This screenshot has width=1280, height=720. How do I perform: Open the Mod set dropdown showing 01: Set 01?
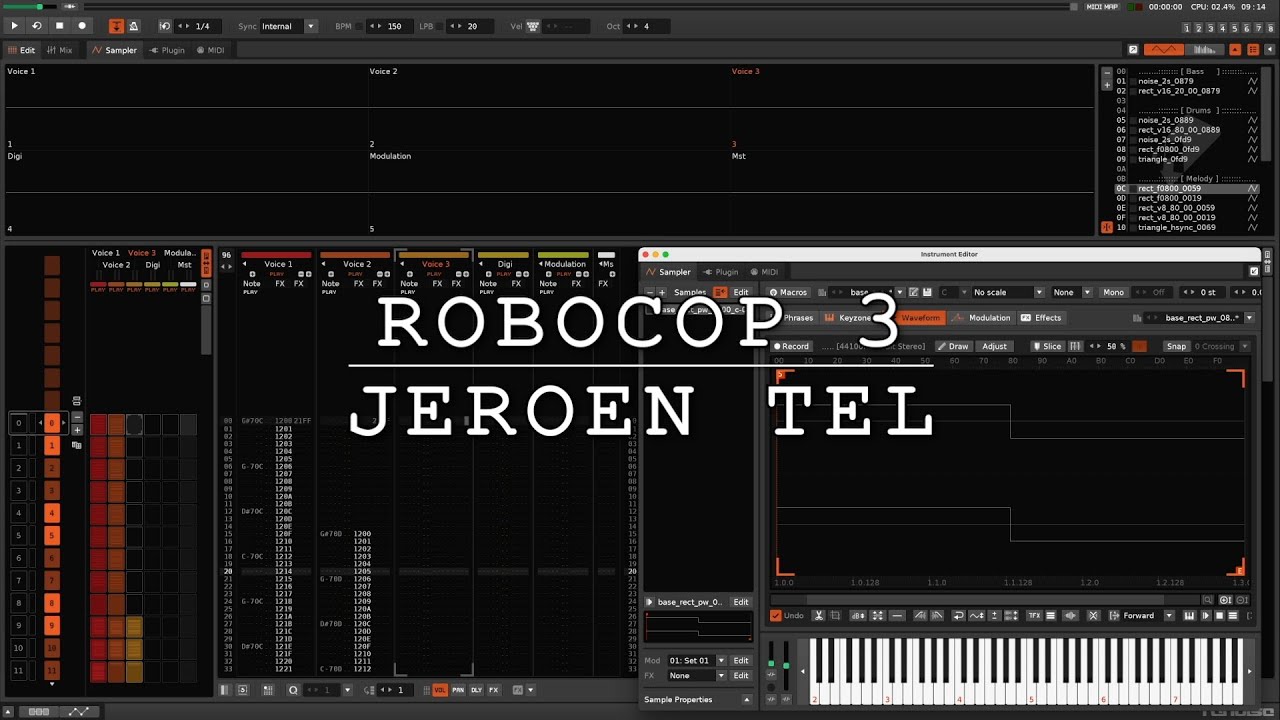pyautogui.click(x=697, y=661)
